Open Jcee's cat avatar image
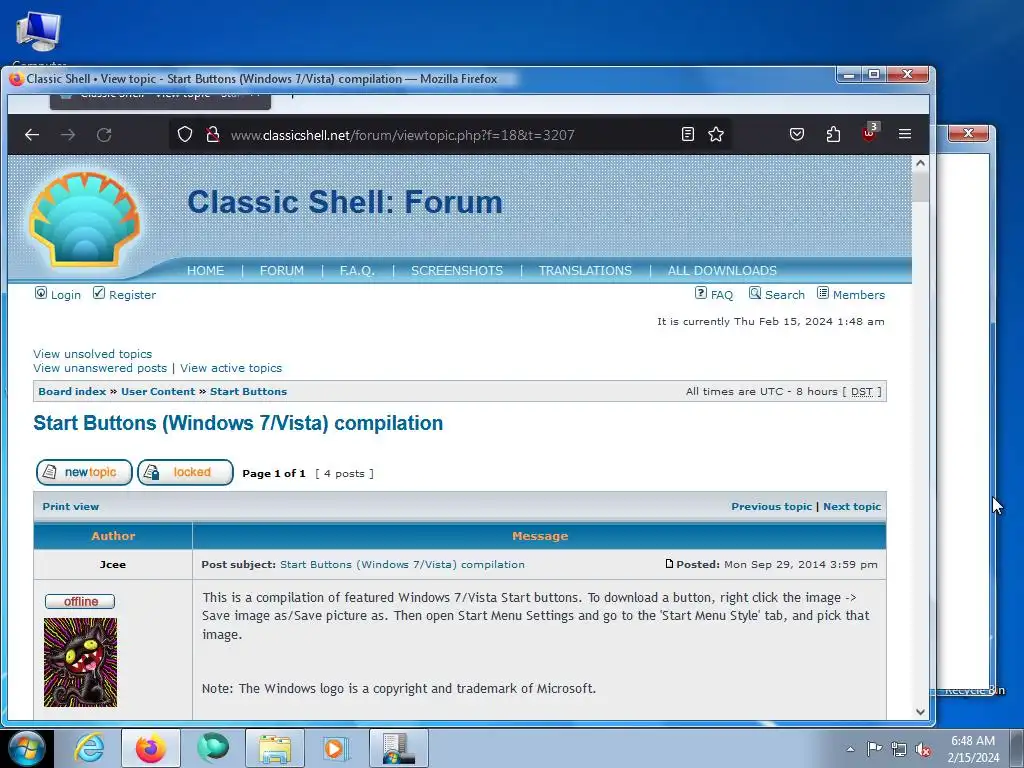This screenshot has height=768, width=1024. tap(80, 662)
